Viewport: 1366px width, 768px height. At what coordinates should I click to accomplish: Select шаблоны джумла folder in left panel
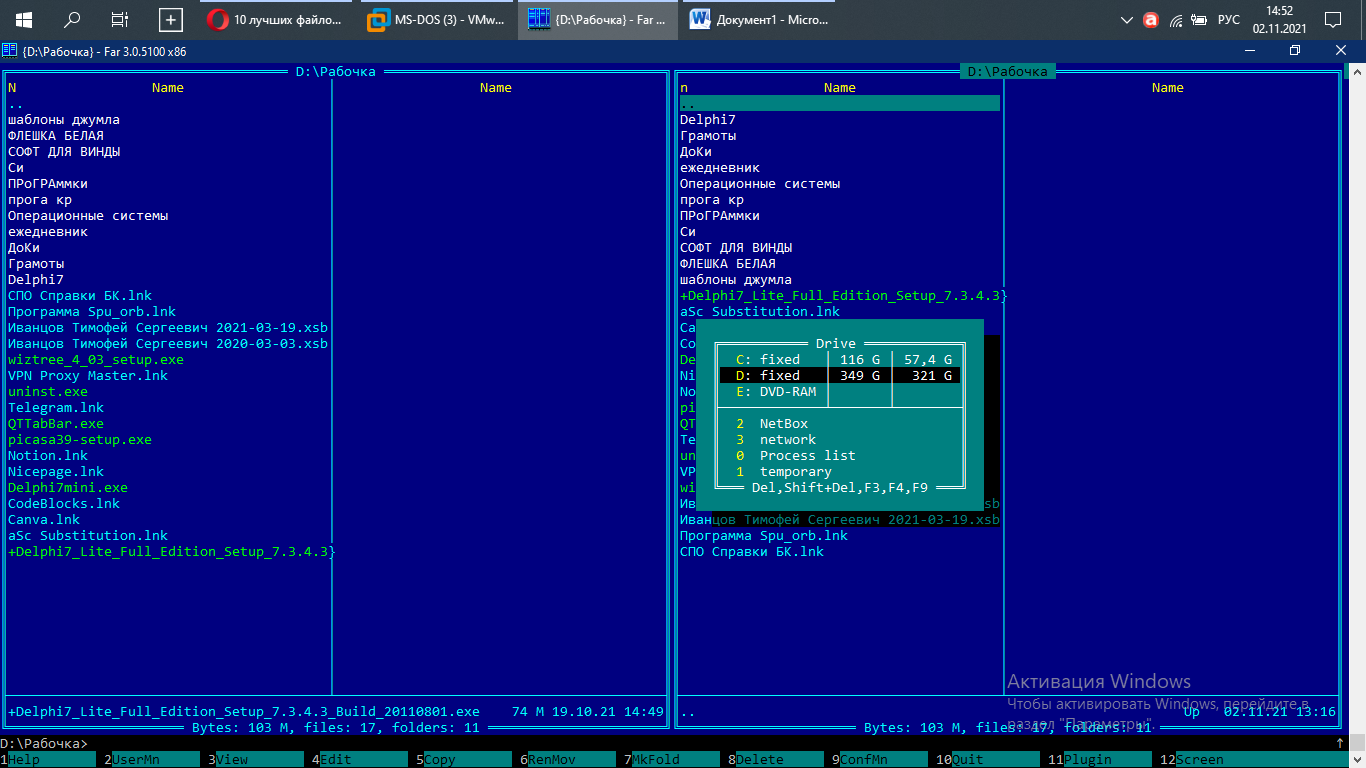tap(64, 119)
